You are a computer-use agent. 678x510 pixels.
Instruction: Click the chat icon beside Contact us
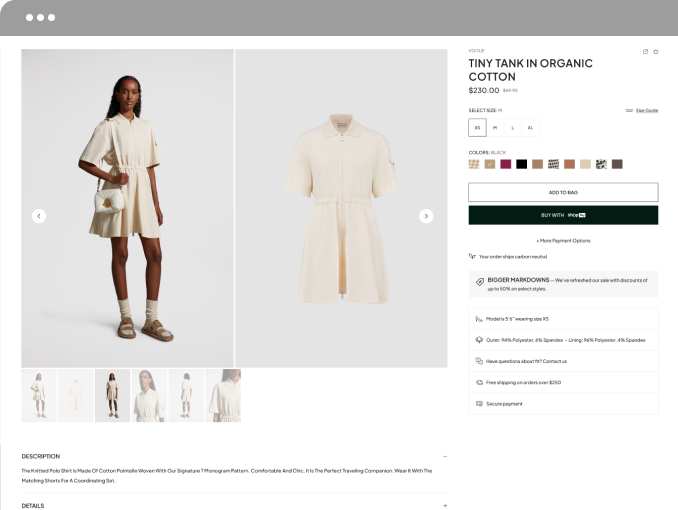click(479, 361)
